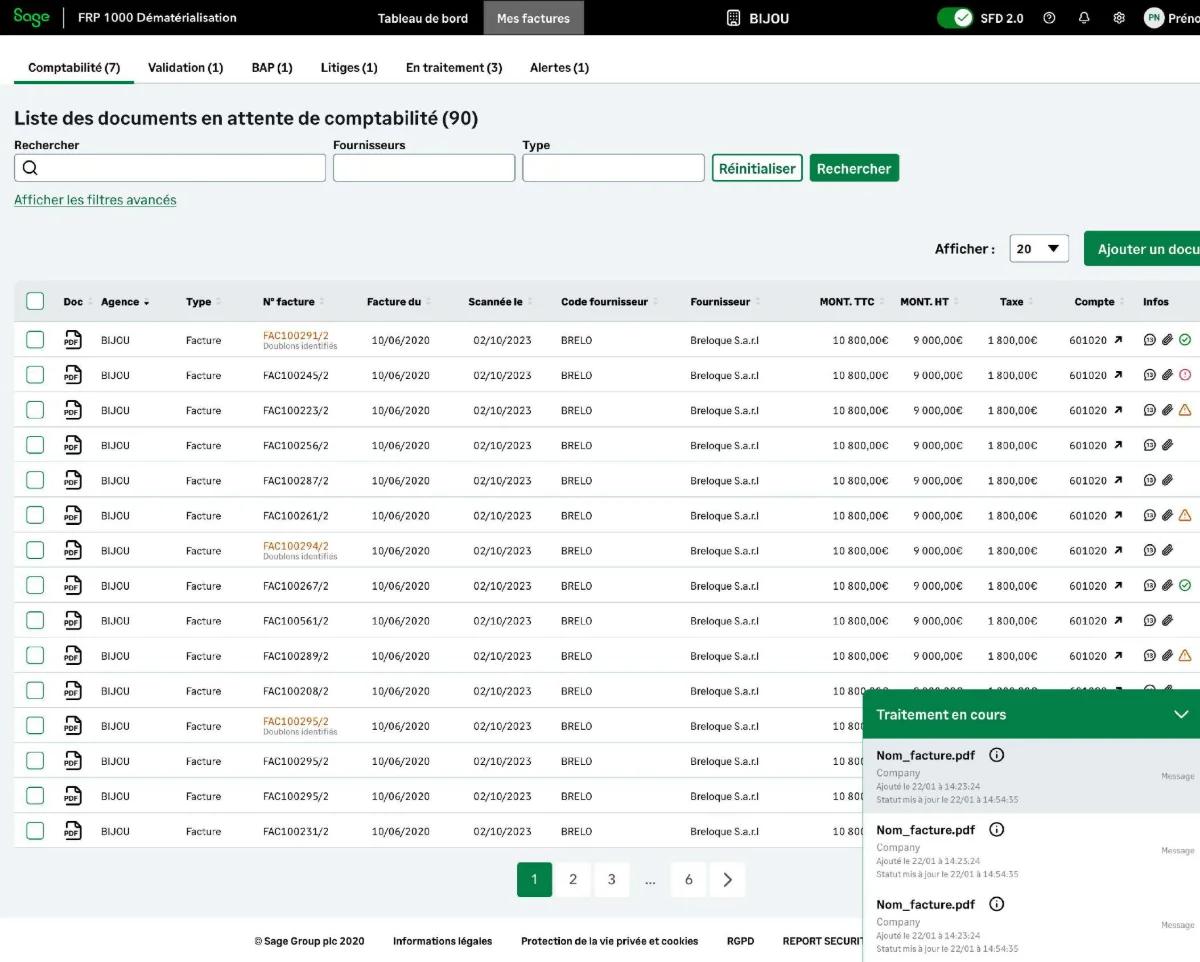Open the PDF icon of invoice FAC100245/2
This screenshot has height=962, width=1200.
(73, 375)
